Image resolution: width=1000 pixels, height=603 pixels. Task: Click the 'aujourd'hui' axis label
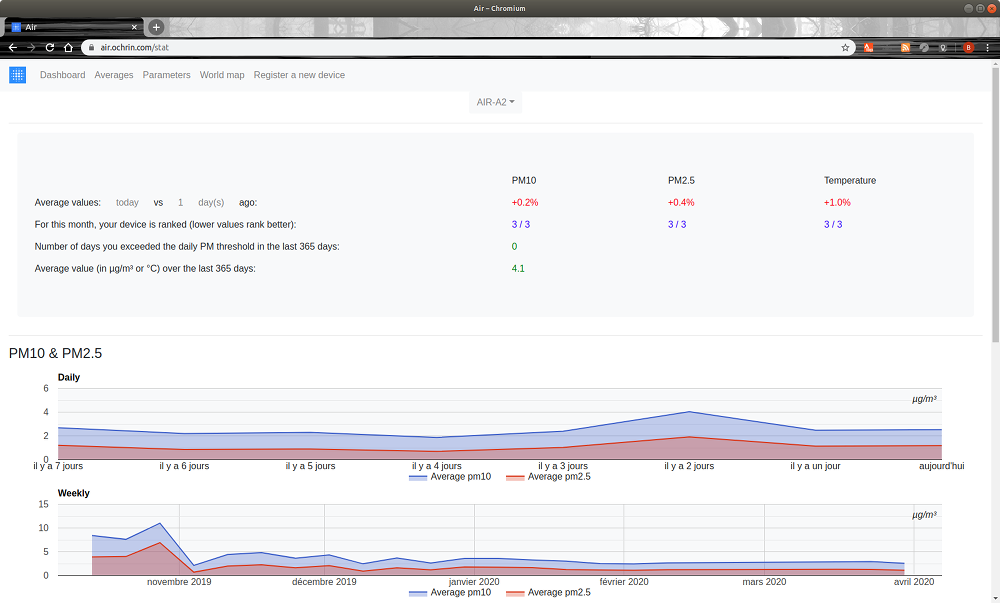pyautogui.click(x=941, y=466)
